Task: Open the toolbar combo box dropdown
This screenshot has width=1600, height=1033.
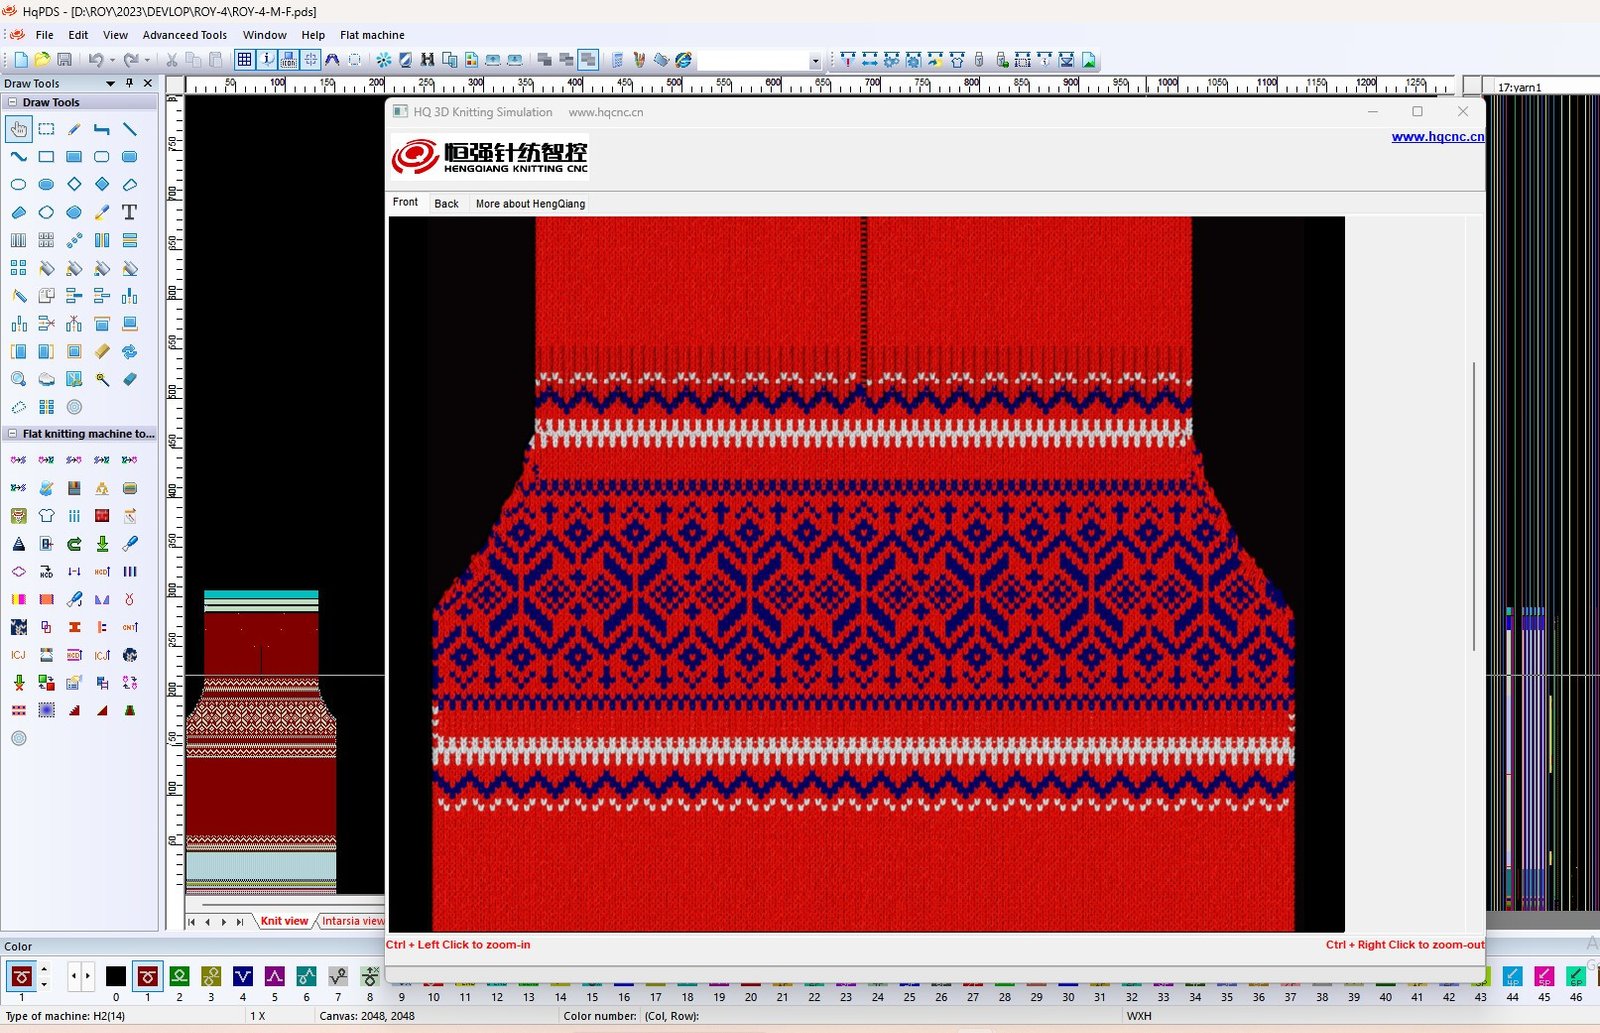Action: pyautogui.click(x=815, y=61)
